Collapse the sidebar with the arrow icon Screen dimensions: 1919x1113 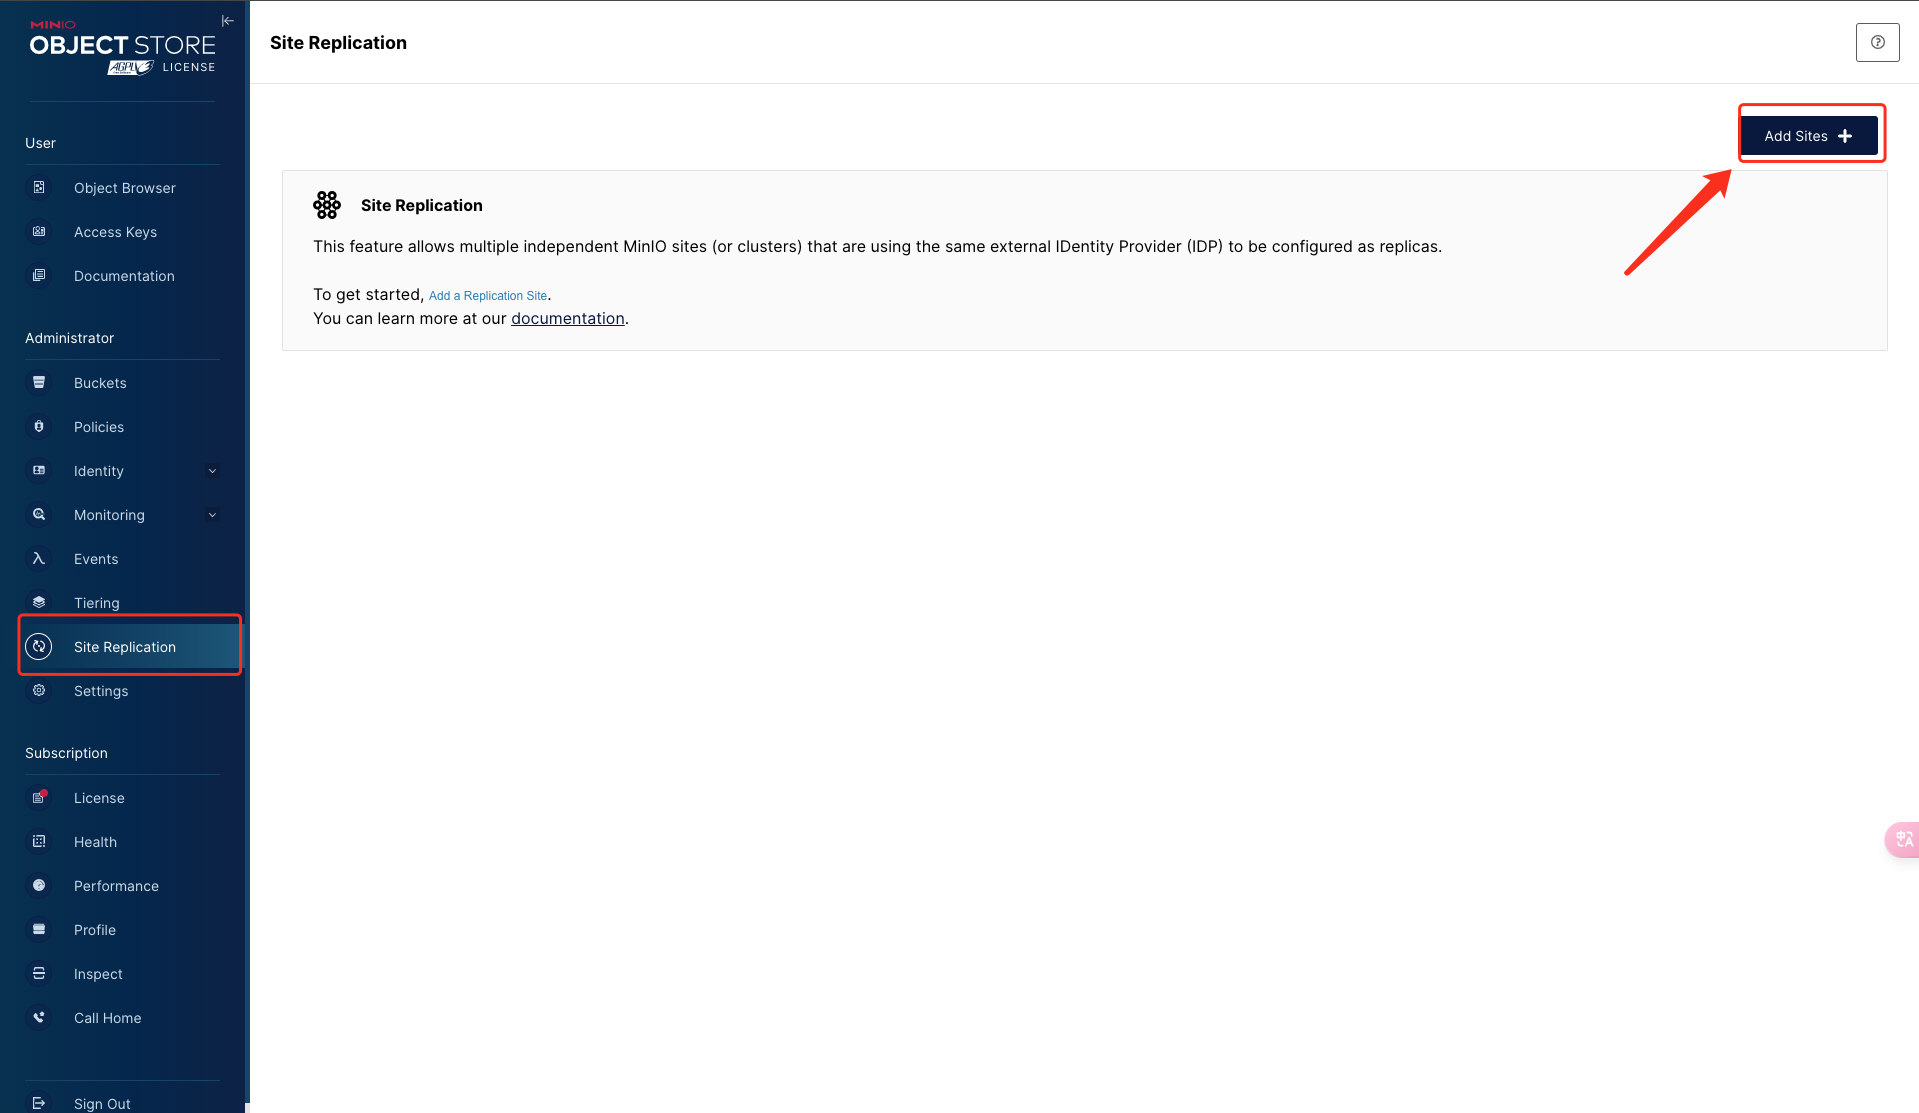(228, 21)
